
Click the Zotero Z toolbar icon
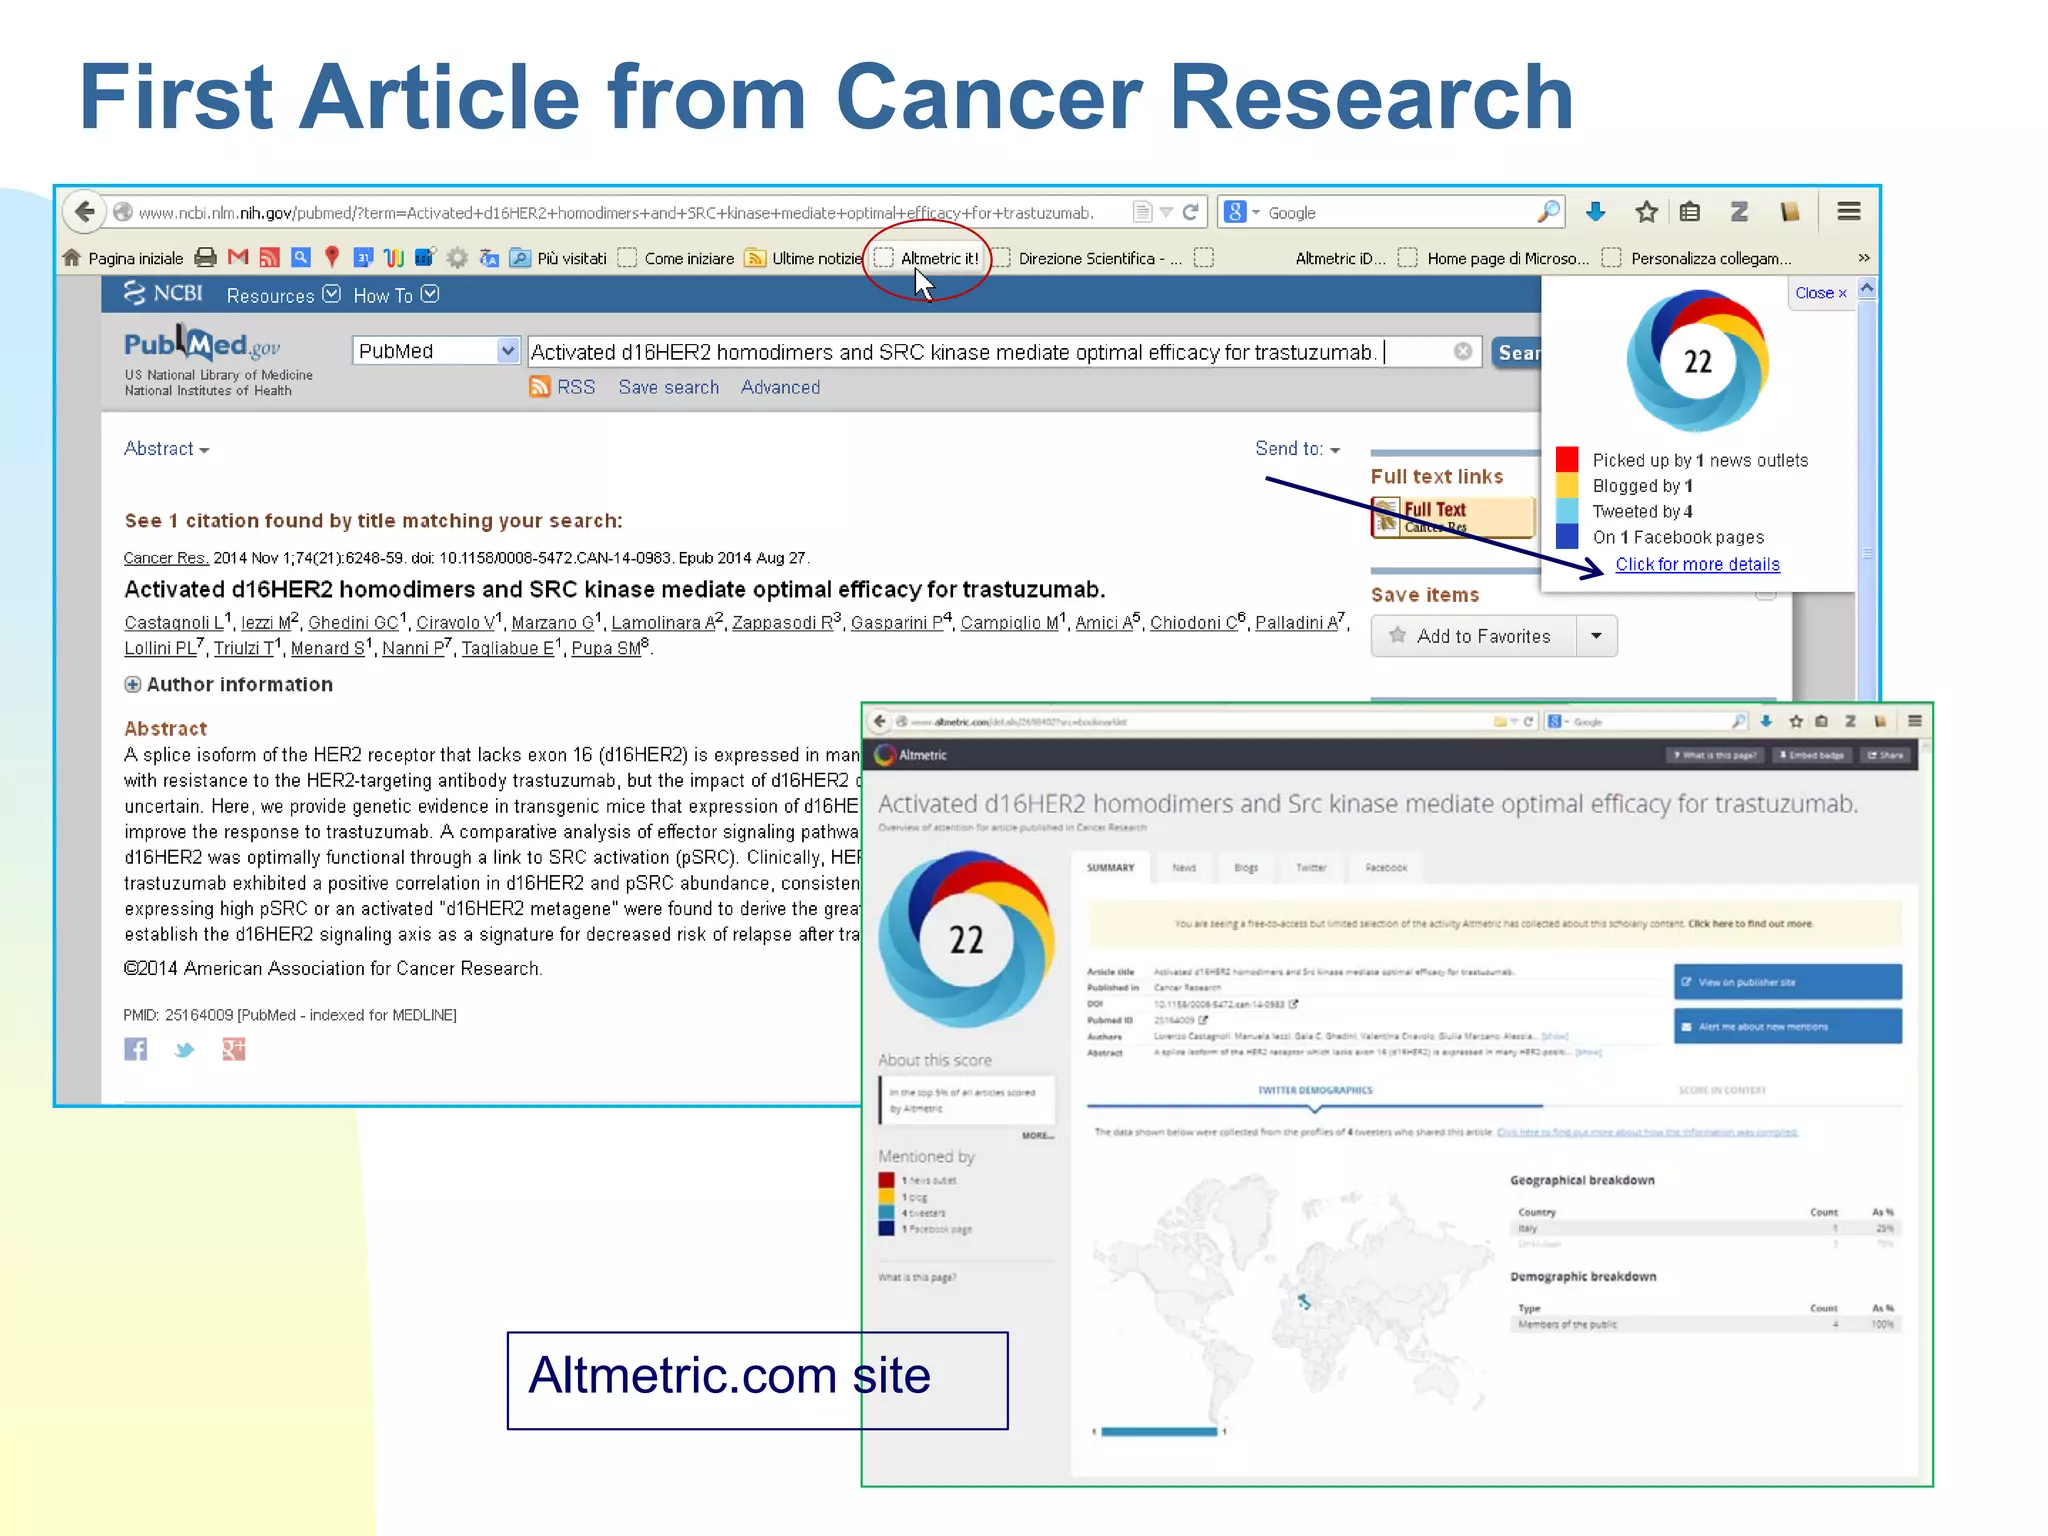click(x=1740, y=212)
